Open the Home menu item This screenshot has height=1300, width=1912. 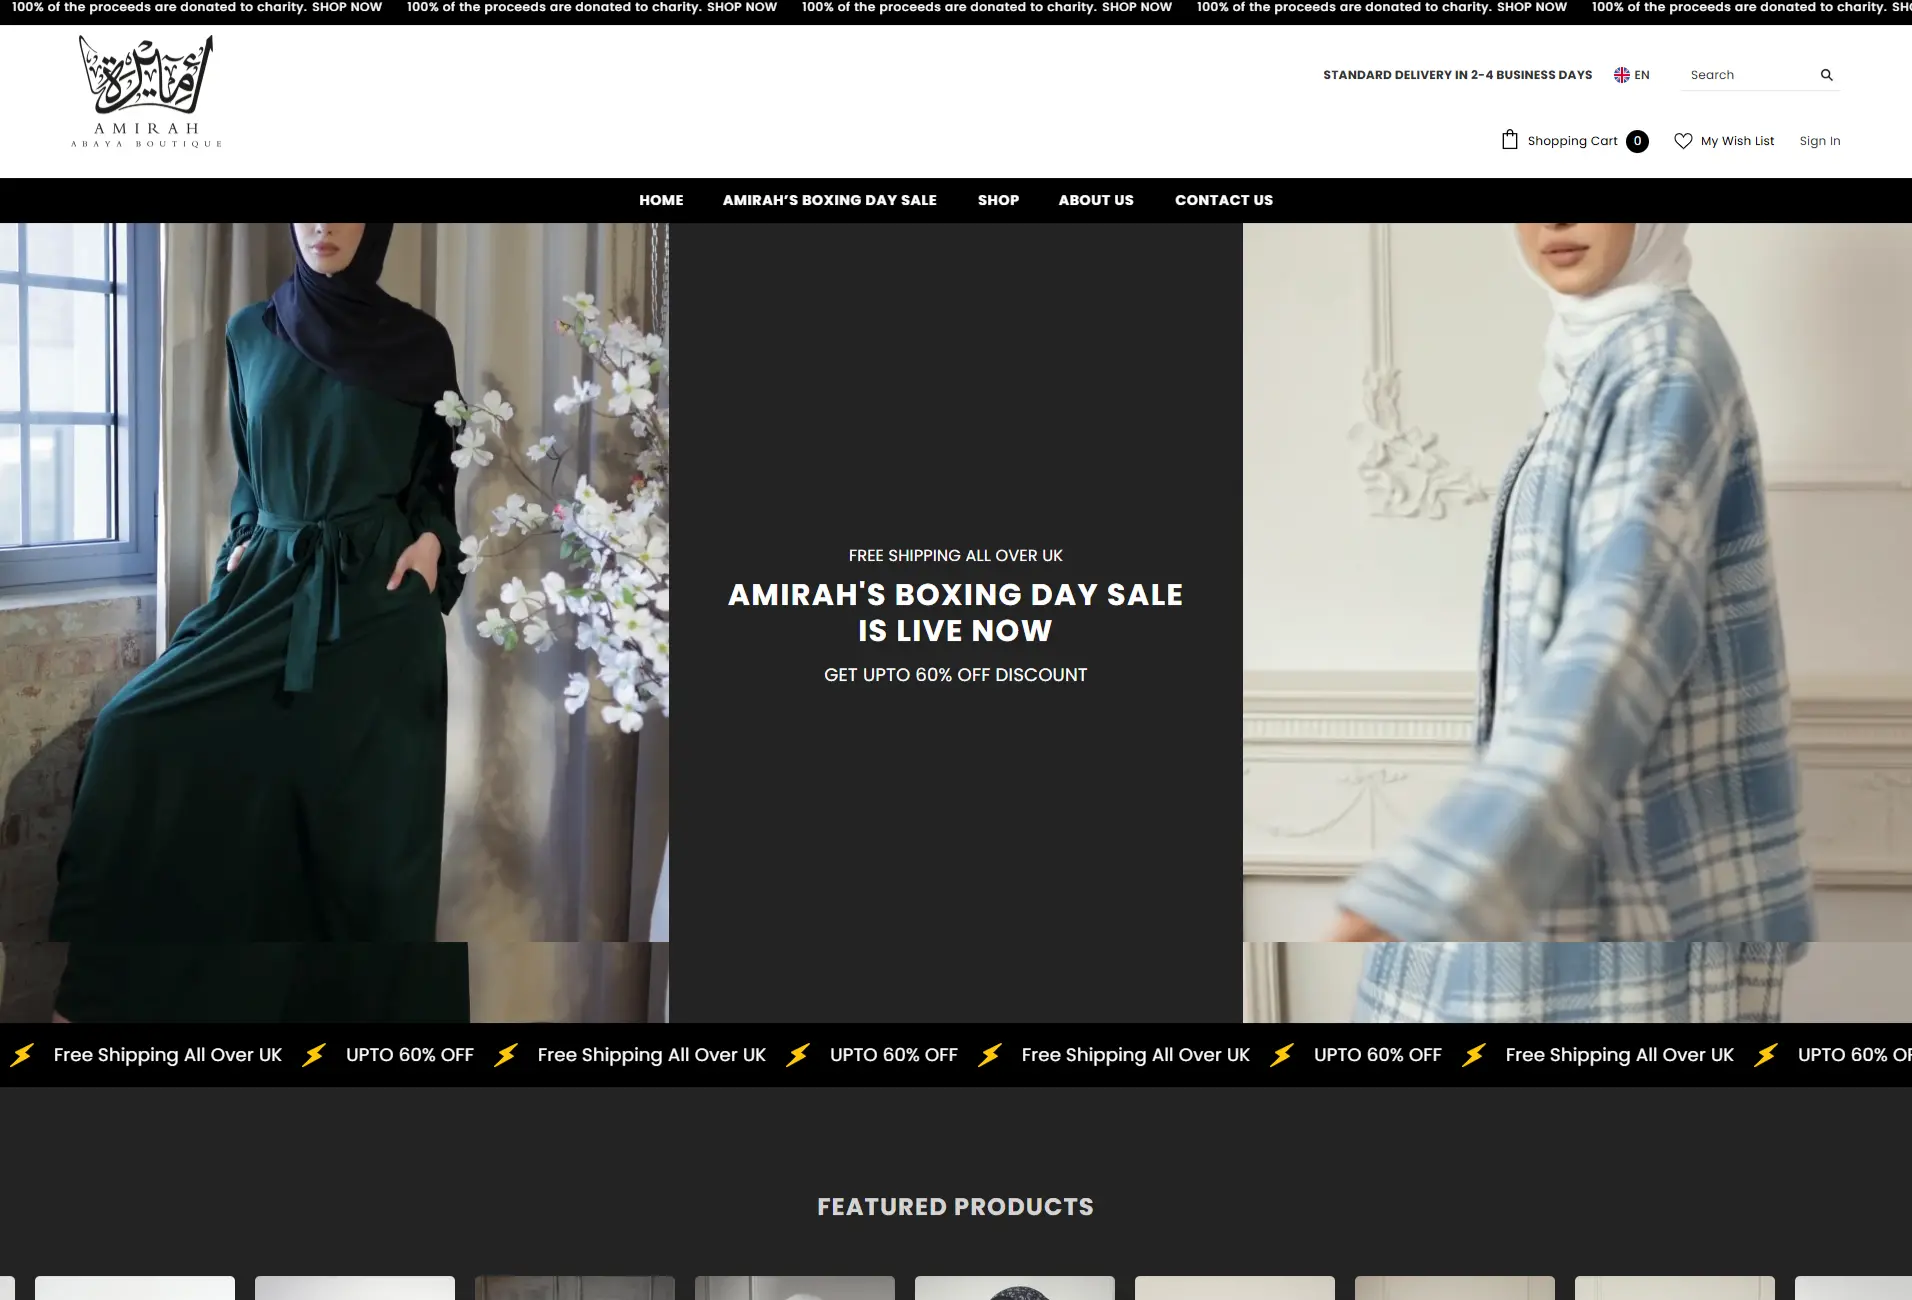tap(661, 200)
